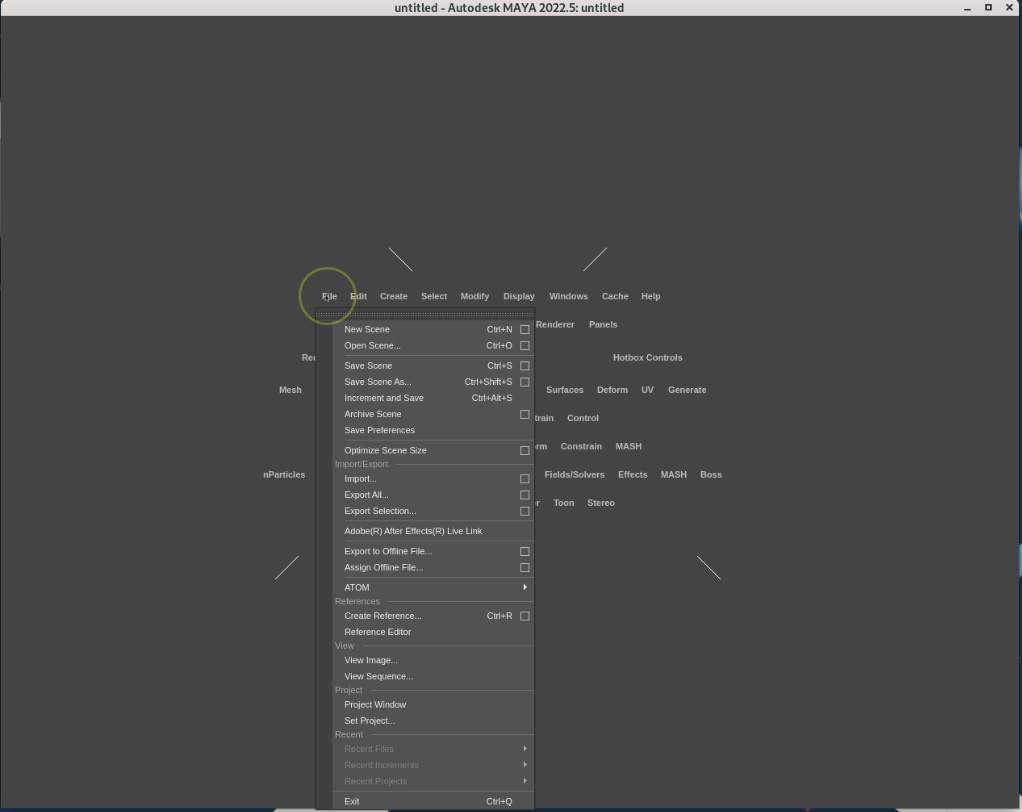Image resolution: width=1022 pixels, height=812 pixels.
Task: Open option box for Save Scene As
Action: tap(525, 383)
